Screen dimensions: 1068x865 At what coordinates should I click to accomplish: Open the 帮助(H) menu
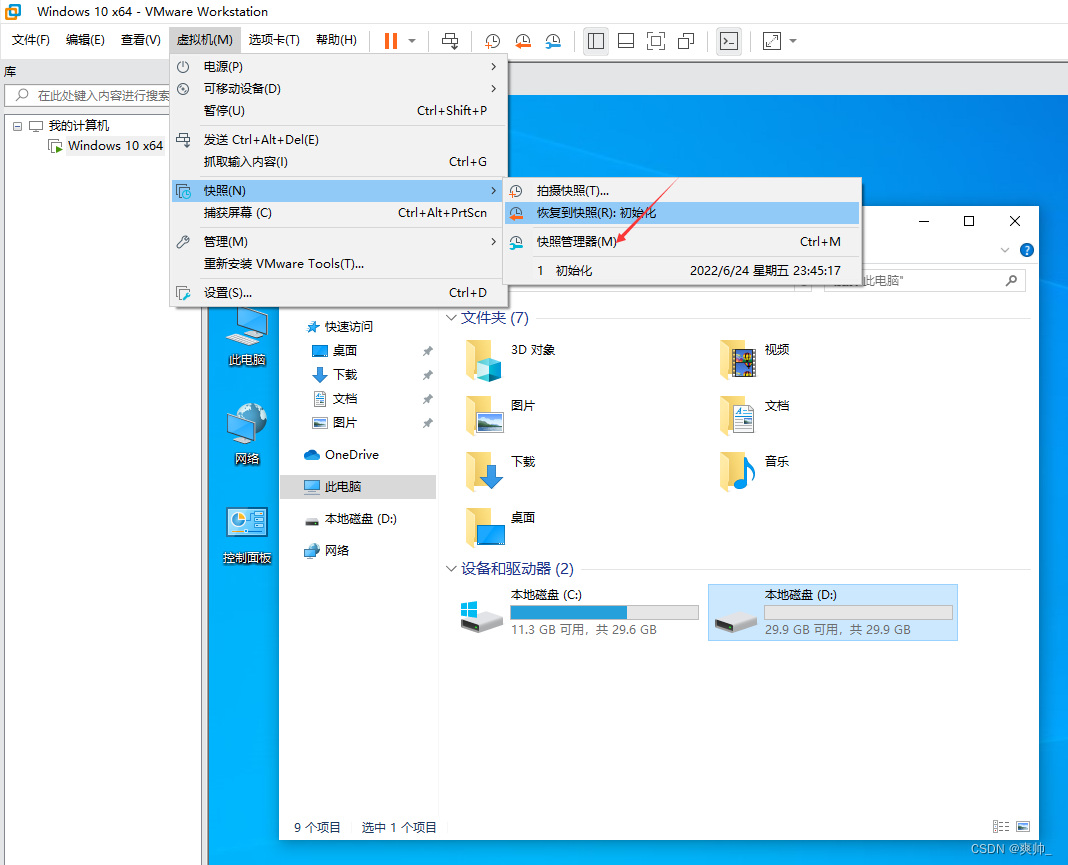click(336, 40)
